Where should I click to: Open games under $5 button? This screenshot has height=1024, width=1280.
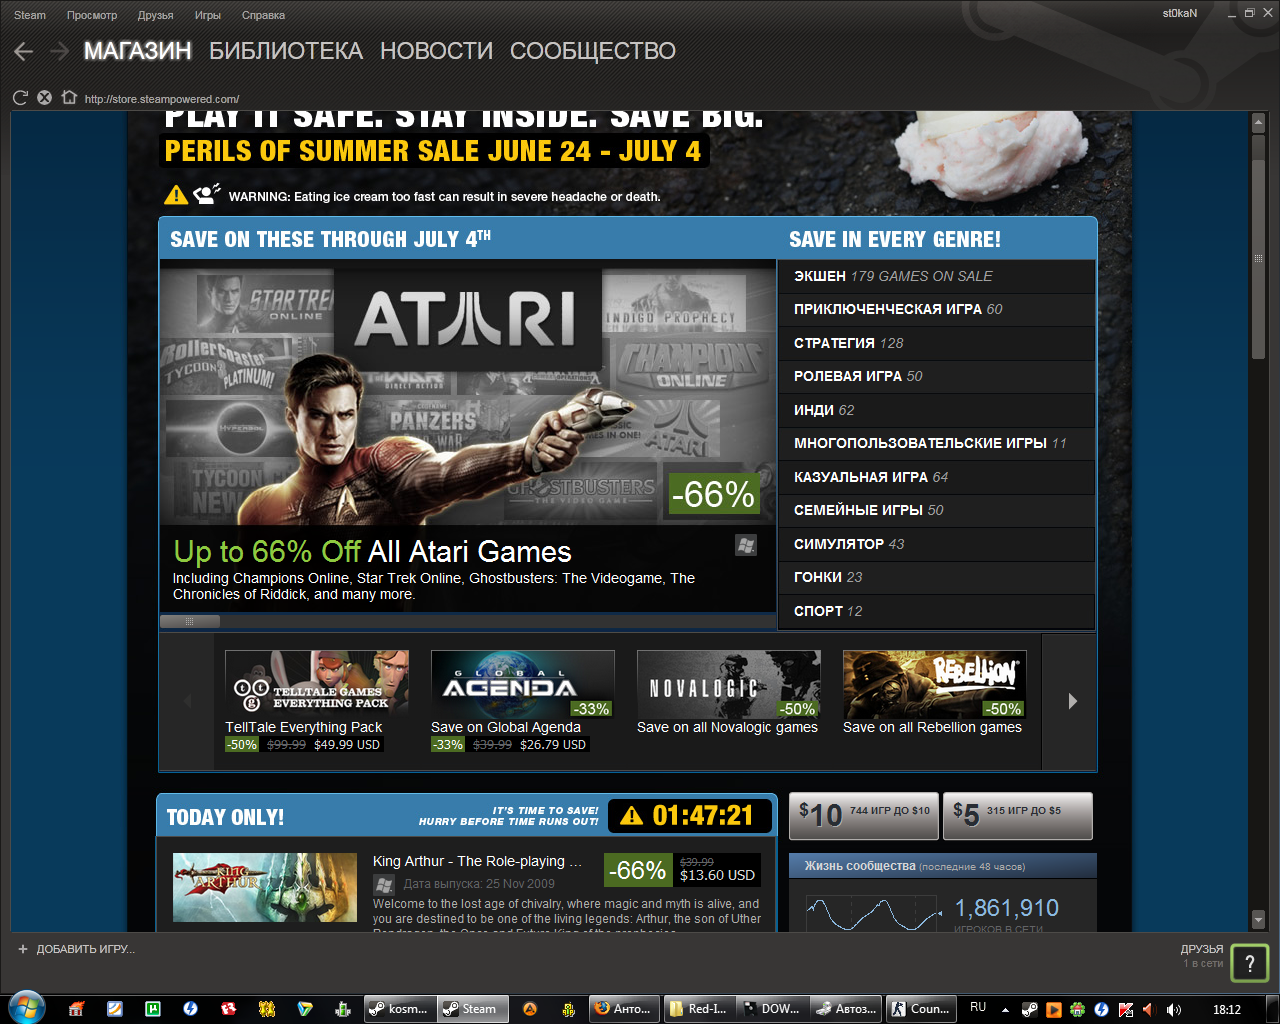point(1017,816)
